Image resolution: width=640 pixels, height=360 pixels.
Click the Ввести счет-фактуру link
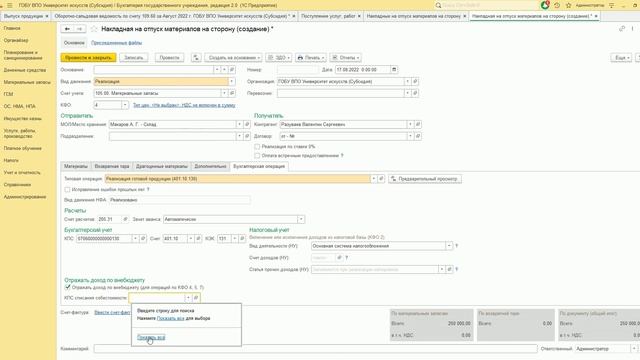tap(113, 313)
